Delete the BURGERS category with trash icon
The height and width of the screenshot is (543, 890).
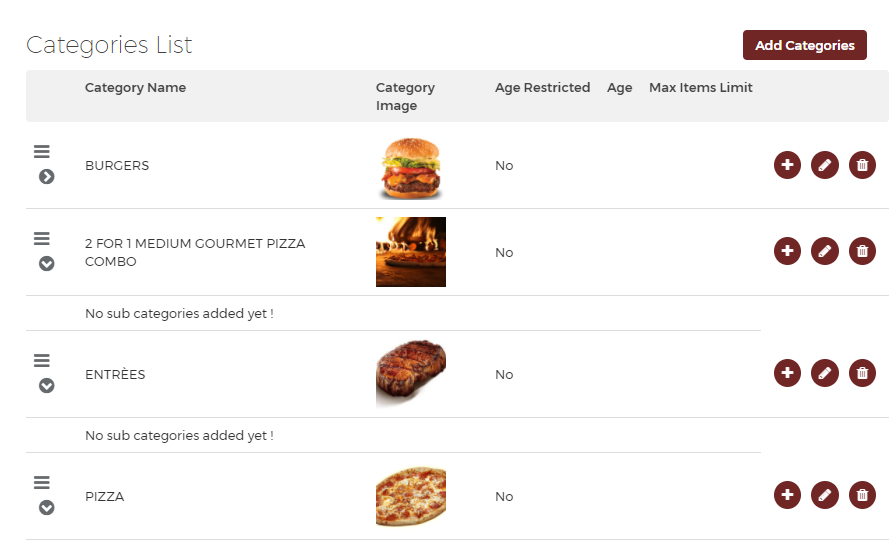(862, 165)
